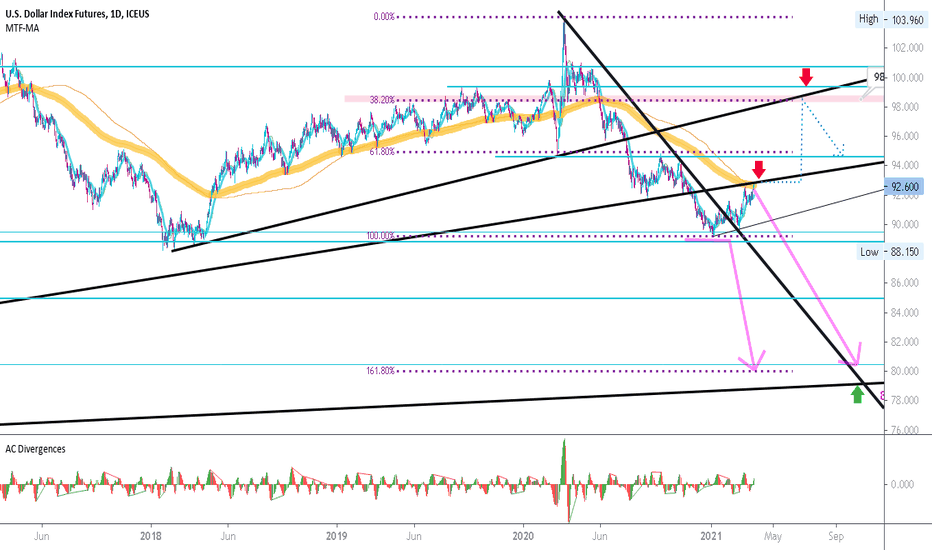Click the 61.80% Fibonacci level label

[382, 152]
